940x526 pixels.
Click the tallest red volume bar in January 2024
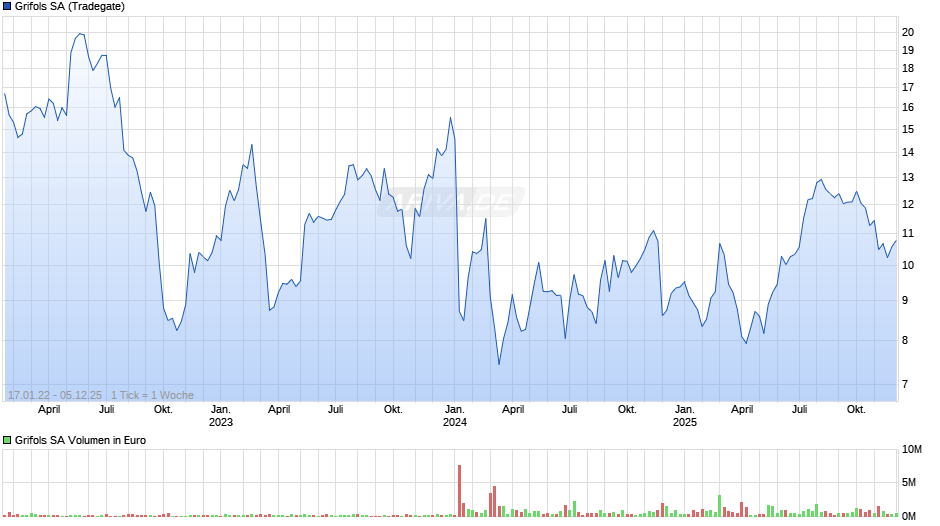459,491
